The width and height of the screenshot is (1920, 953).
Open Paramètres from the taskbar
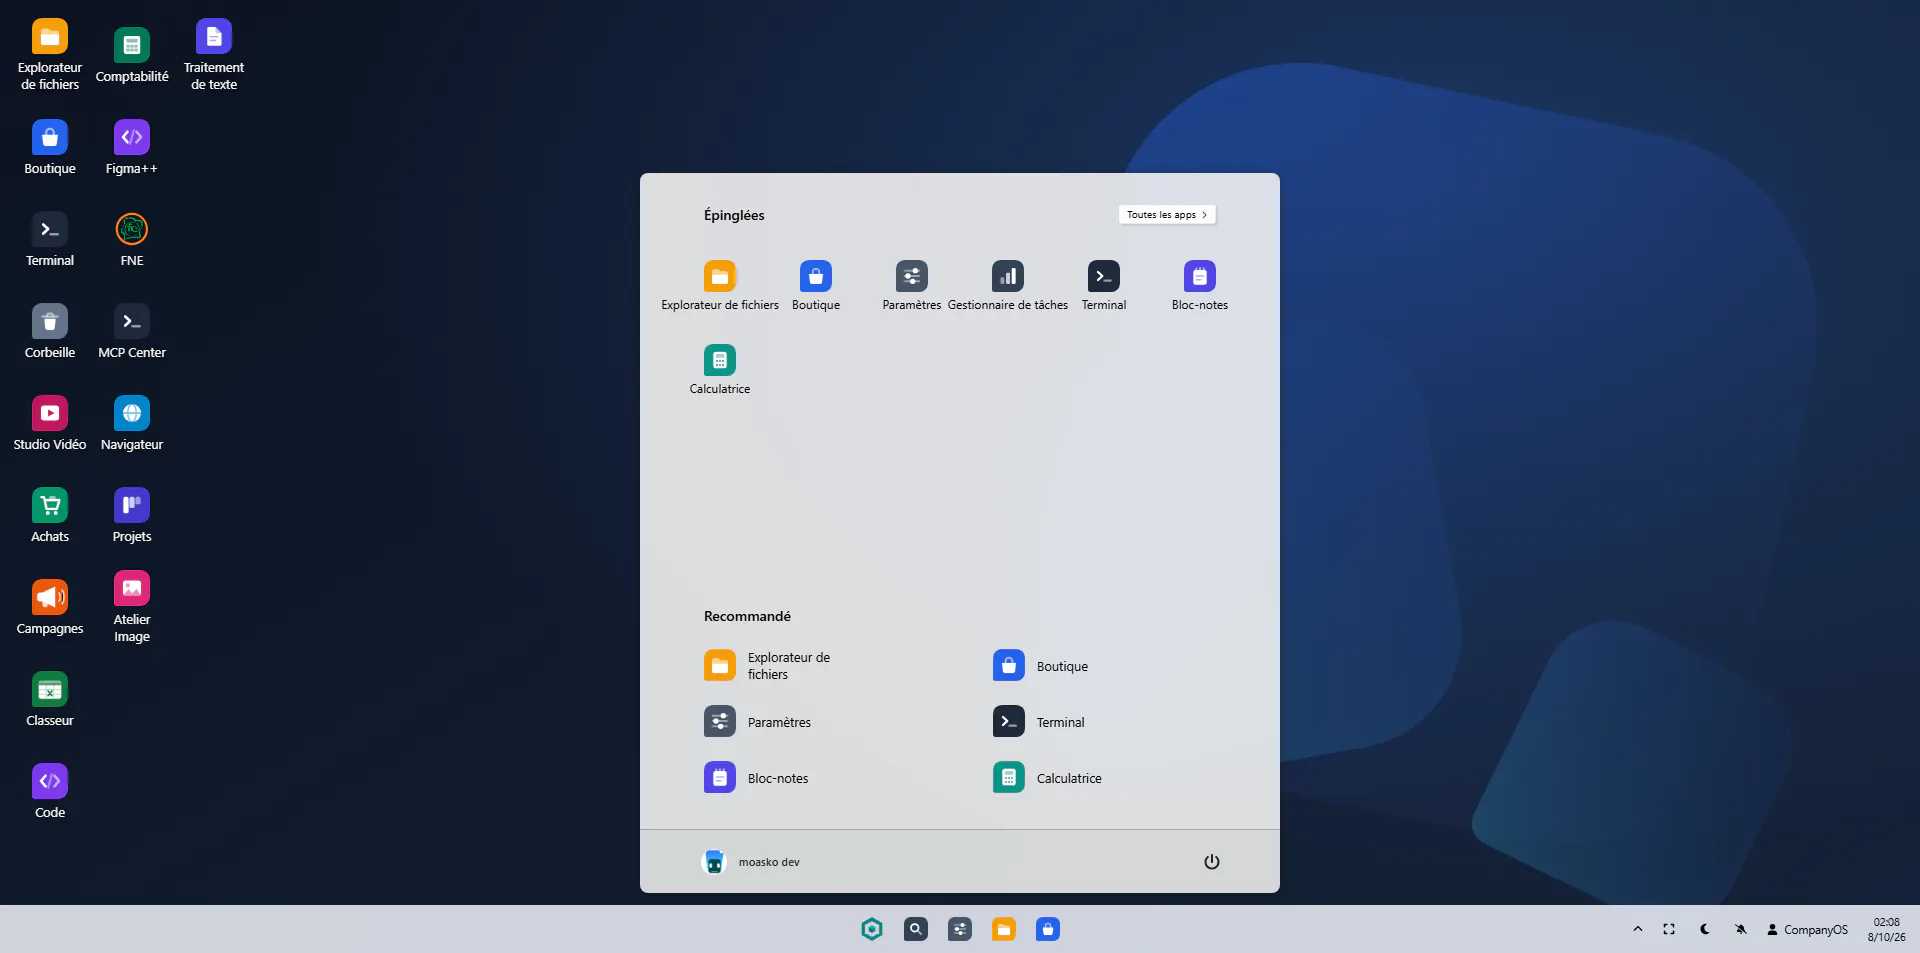[960, 929]
